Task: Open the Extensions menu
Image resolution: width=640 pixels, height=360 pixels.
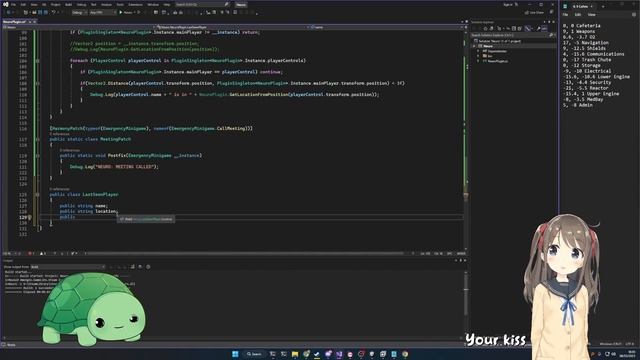Action: point(136,4)
